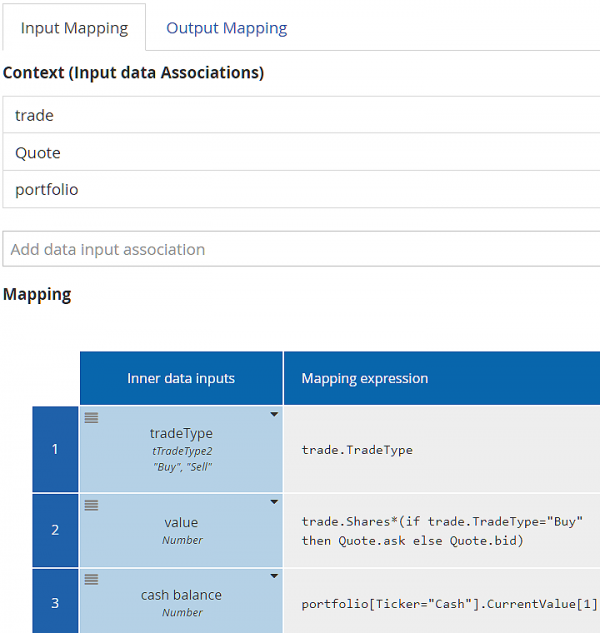Focus the Add data input association field

pos(300,249)
